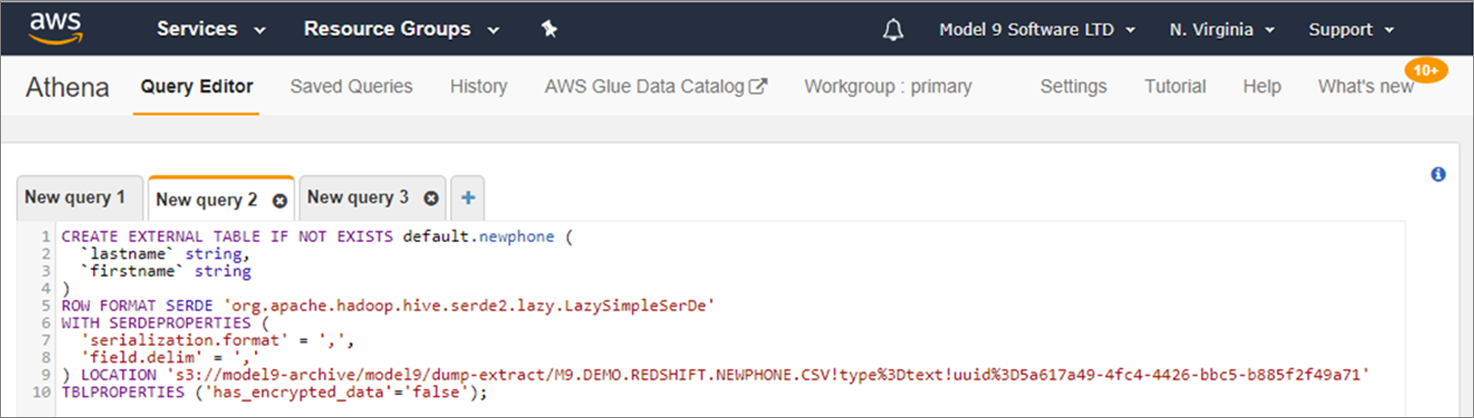1474x418 pixels.
Task: Open the Resource Groups dropdown
Action: click(x=401, y=29)
